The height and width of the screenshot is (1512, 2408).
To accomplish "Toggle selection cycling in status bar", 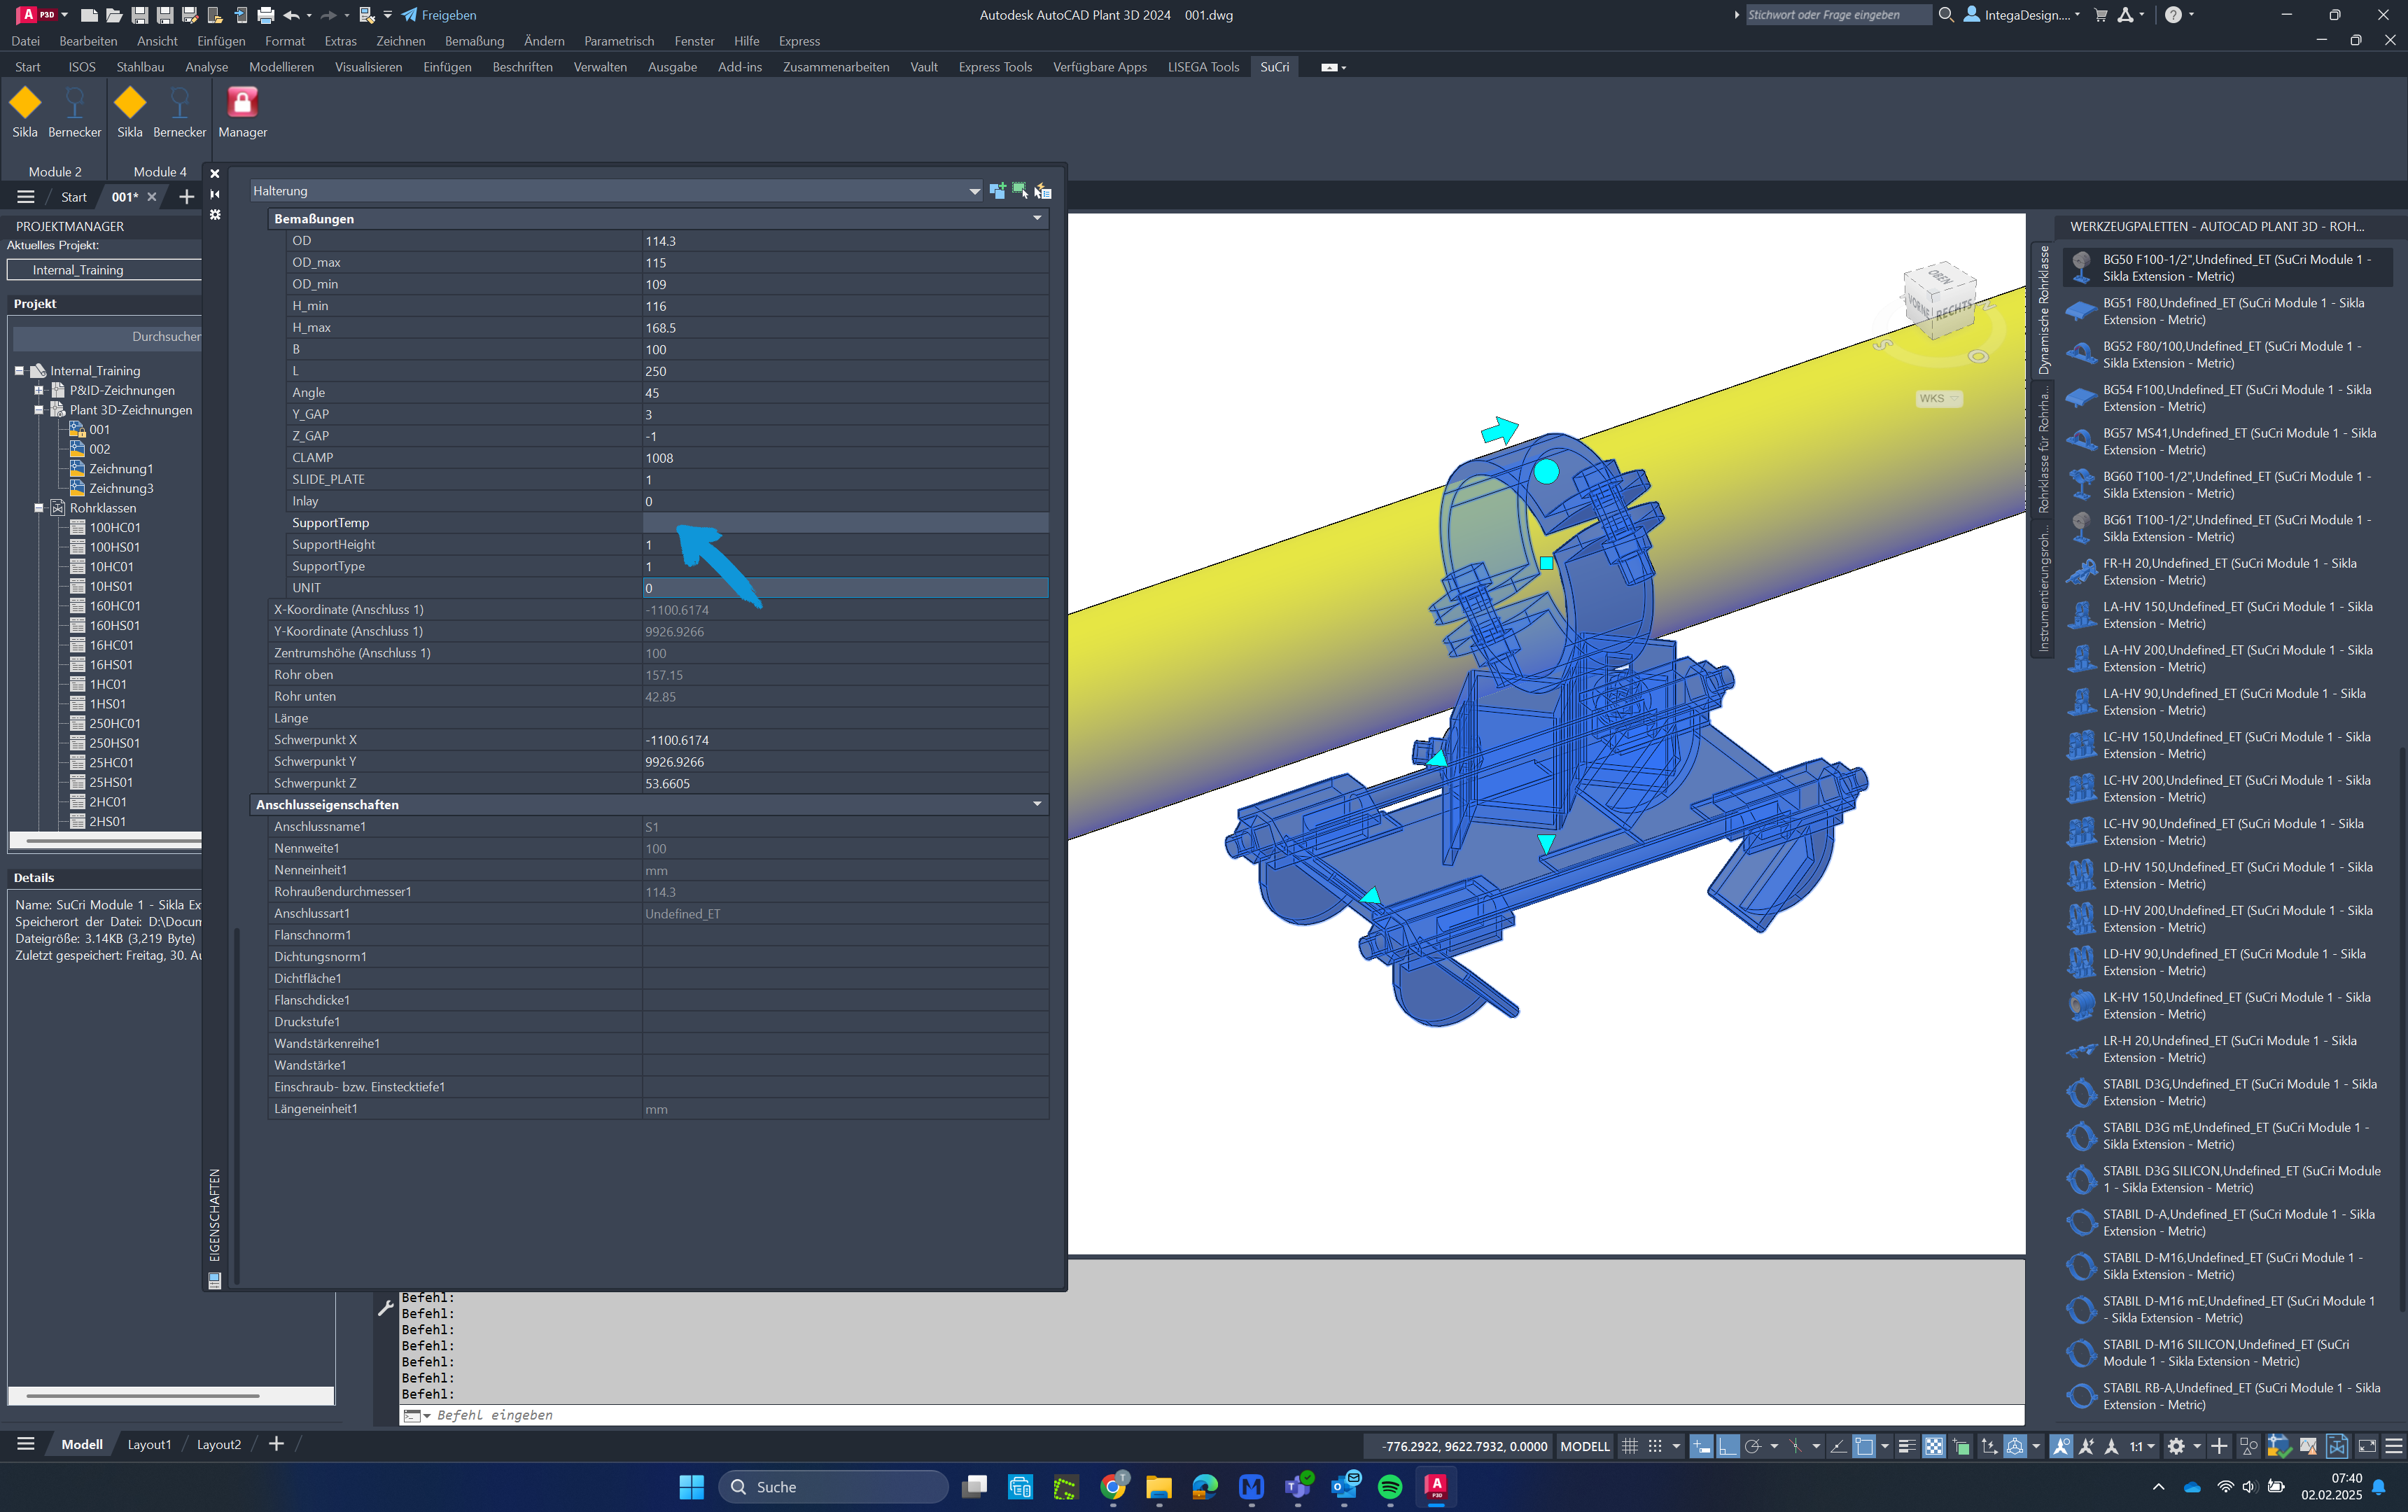I will (x=1961, y=1446).
